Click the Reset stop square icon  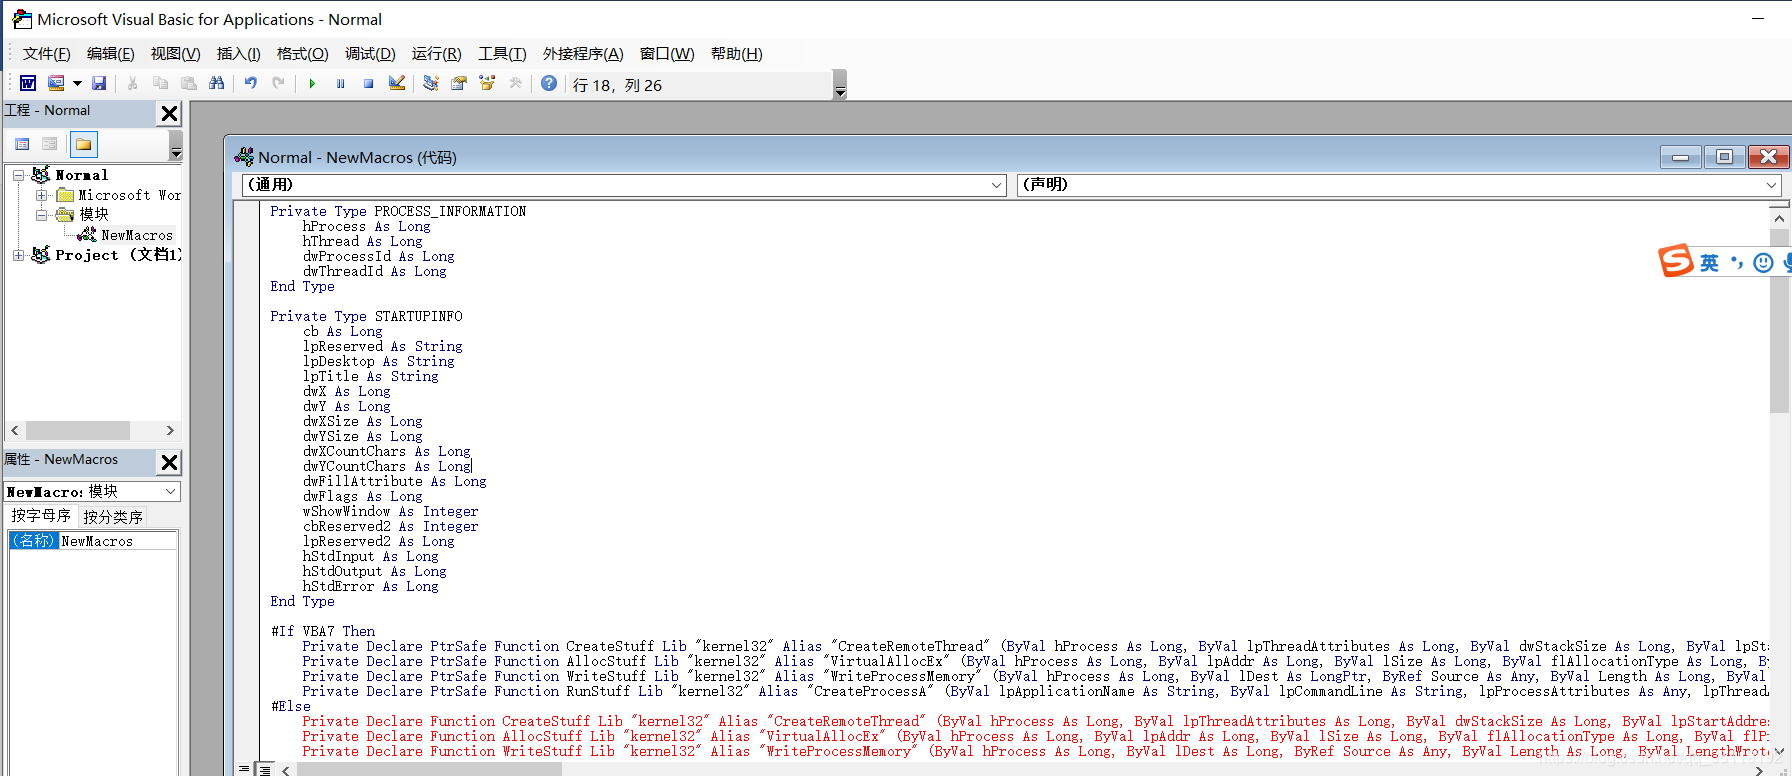368,84
